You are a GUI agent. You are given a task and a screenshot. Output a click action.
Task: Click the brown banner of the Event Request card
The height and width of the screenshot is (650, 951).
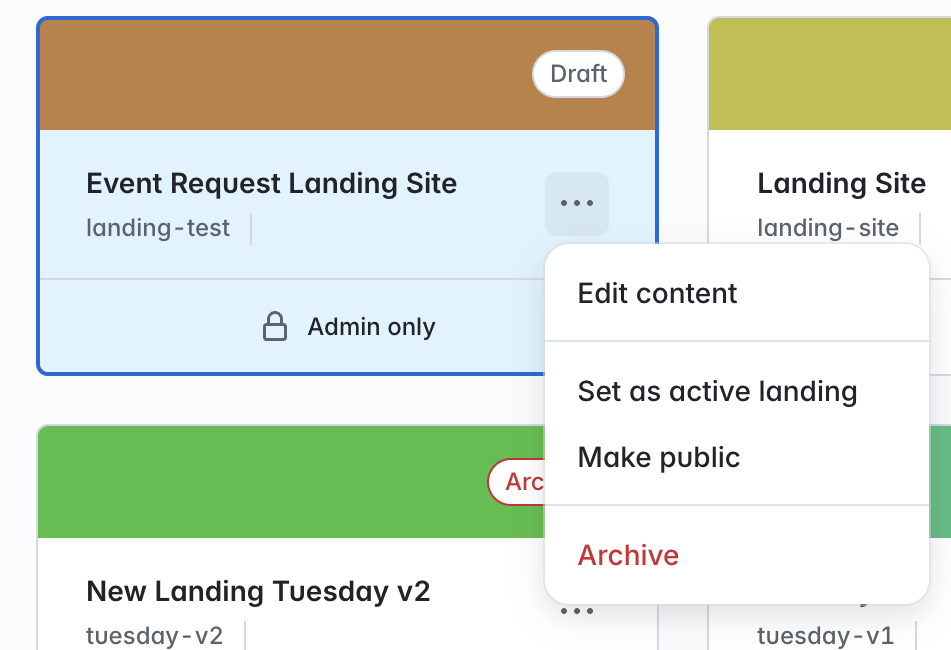coord(285,75)
